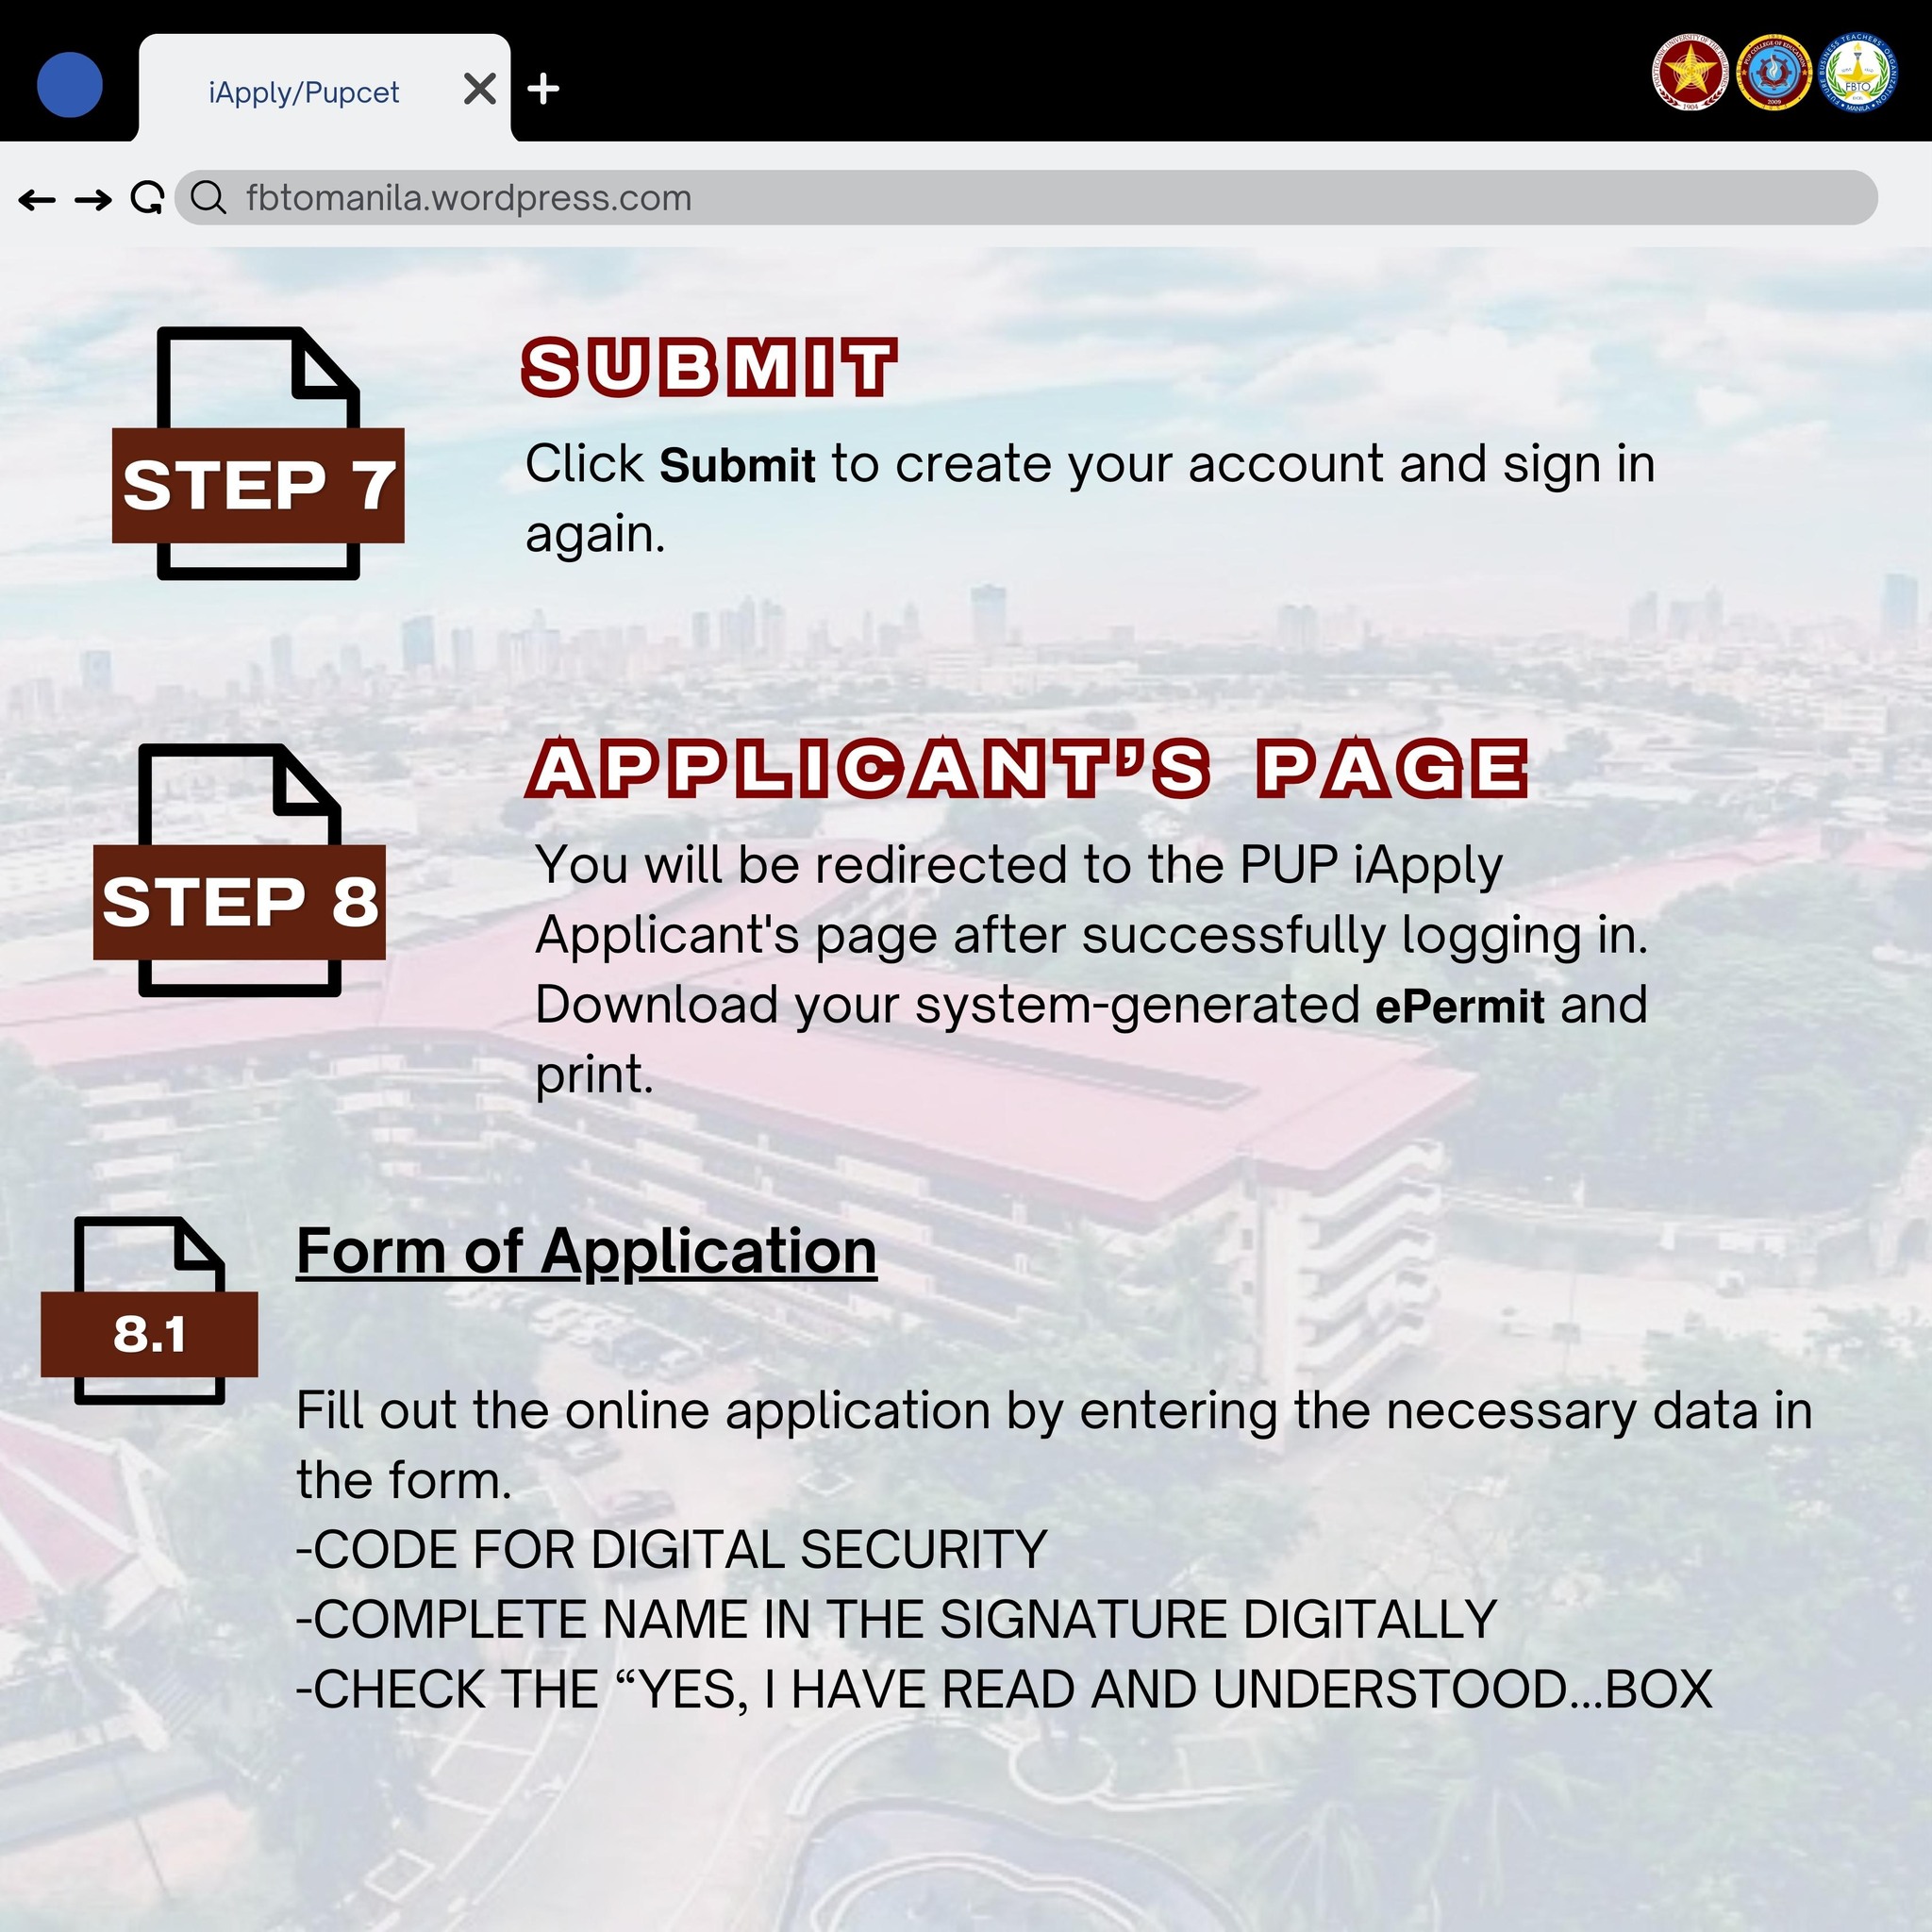The width and height of the screenshot is (1932, 1932).
Task: Click the STEP 7 document icon
Action: click(258, 453)
